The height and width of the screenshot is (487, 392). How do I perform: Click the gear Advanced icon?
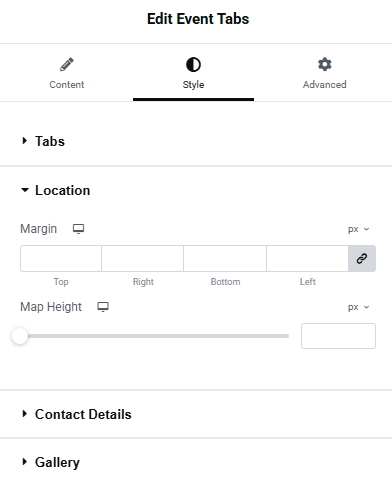325,64
